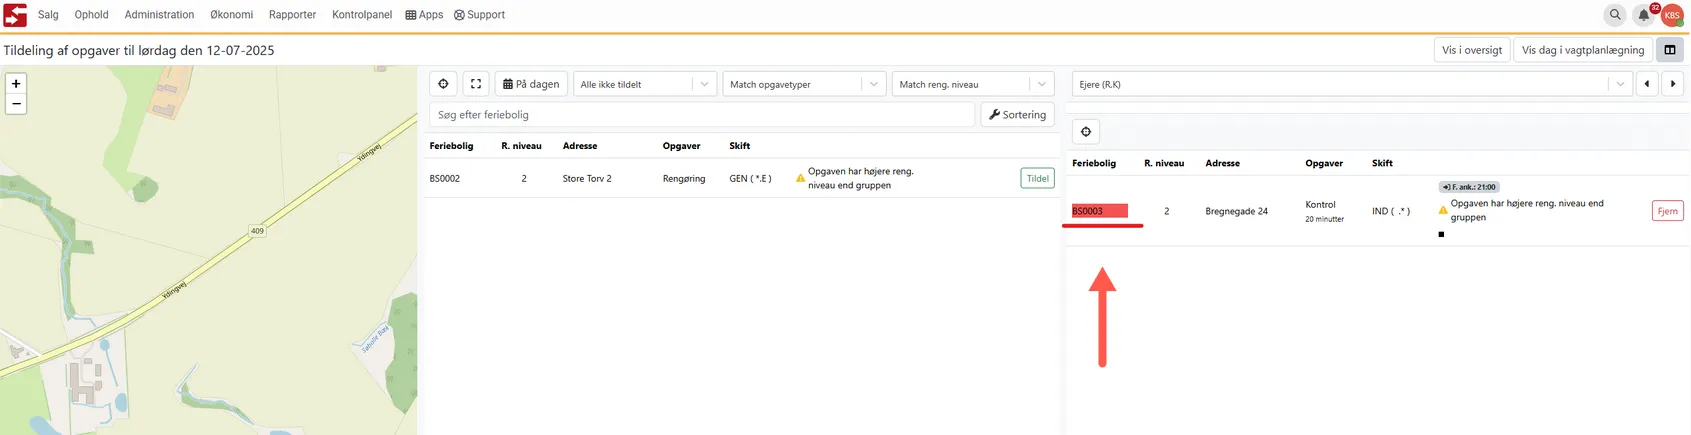Image resolution: width=1691 pixels, height=435 pixels.
Task: Click the 'Søg efter feriebolig' search field
Action: (x=701, y=115)
